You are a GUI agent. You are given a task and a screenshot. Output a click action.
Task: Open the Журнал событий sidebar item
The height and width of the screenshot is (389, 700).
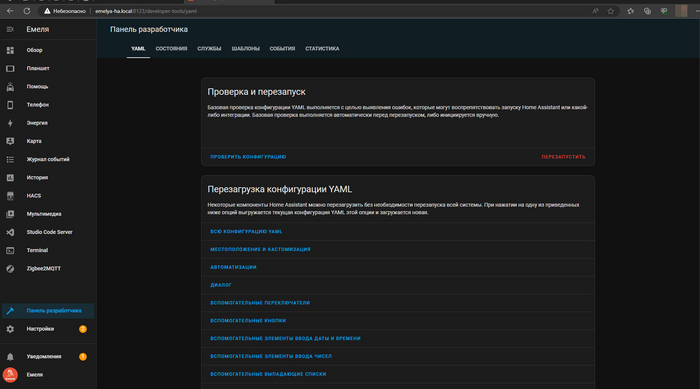(x=48, y=159)
